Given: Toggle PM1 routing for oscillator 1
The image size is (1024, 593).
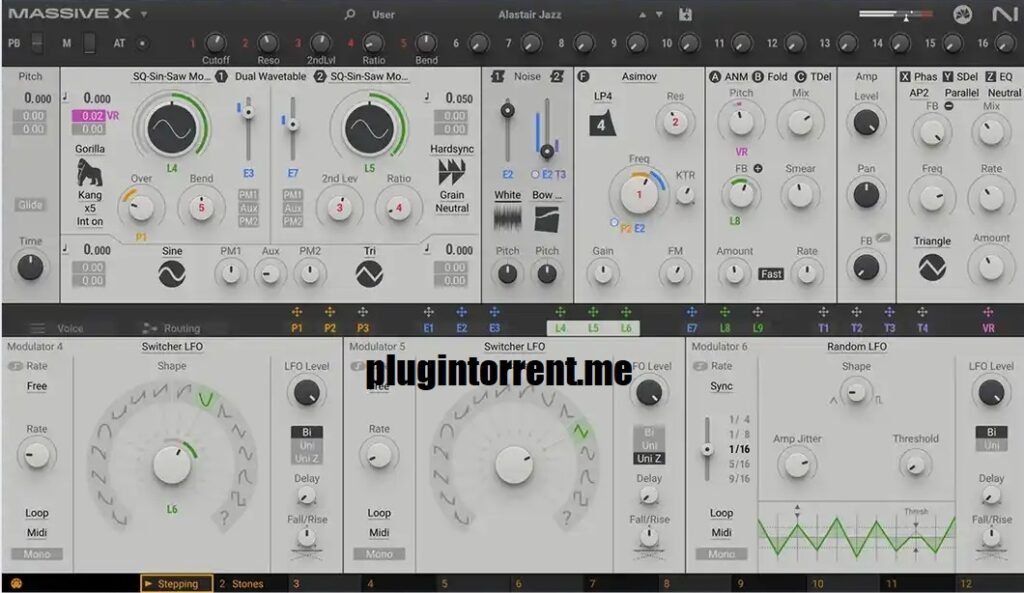Looking at the screenshot, I should (248, 195).
